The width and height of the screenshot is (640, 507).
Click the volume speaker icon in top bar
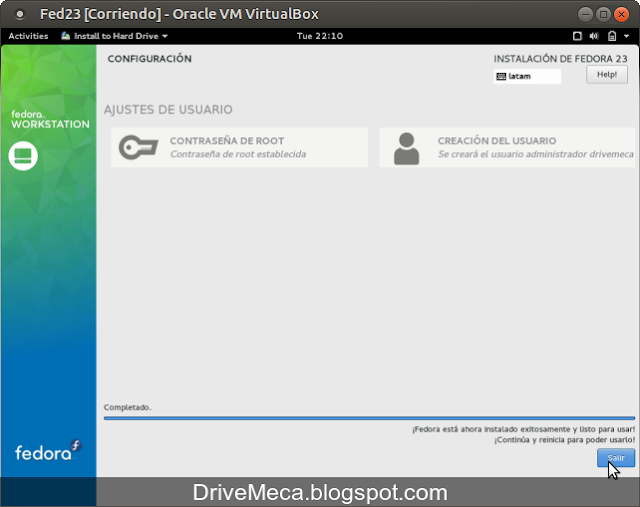point(594,36)
